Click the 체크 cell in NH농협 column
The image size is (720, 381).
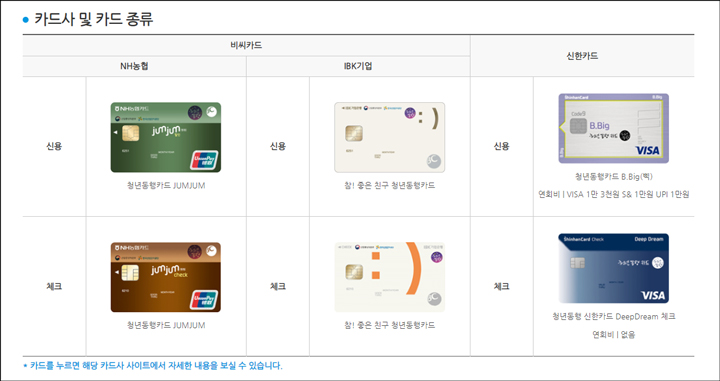point(54,286)
